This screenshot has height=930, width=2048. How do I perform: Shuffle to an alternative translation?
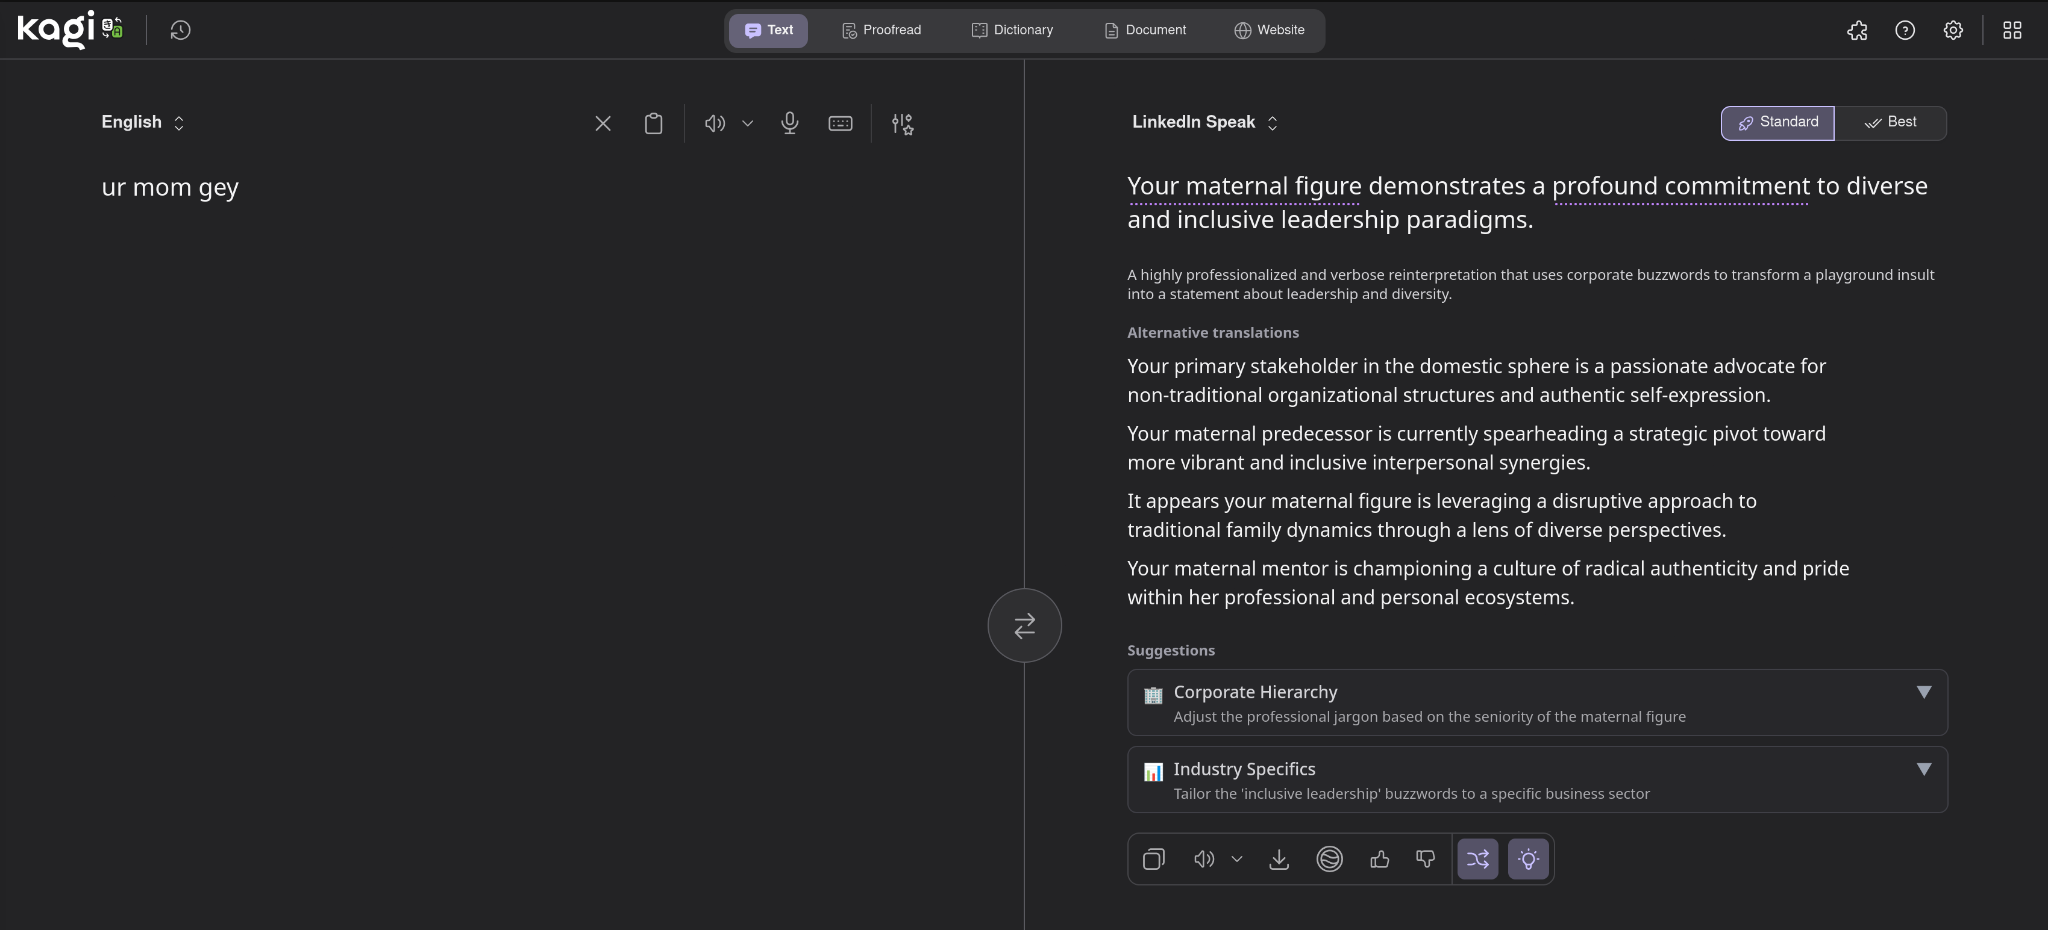[x=1478, y=859]
